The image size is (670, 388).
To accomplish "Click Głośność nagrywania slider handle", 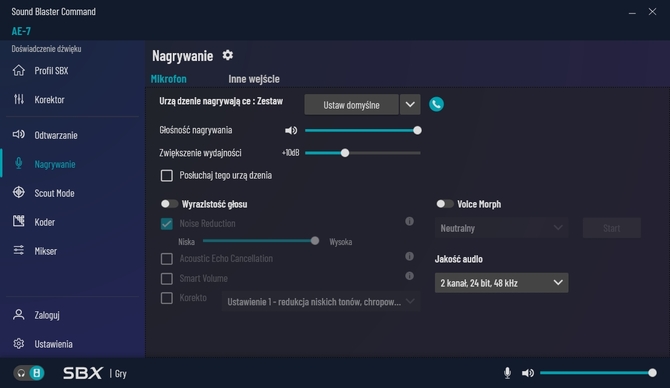I will click(x=417, y=130).
